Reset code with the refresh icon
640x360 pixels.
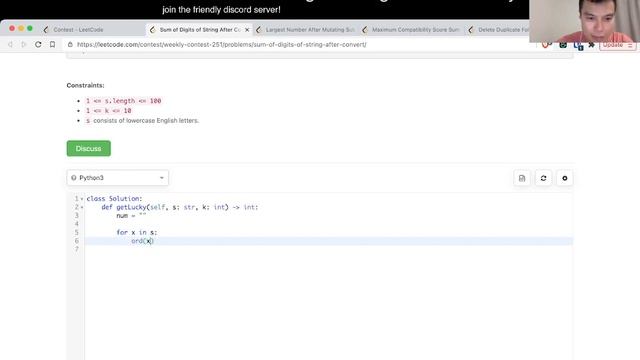coord(543,178)
